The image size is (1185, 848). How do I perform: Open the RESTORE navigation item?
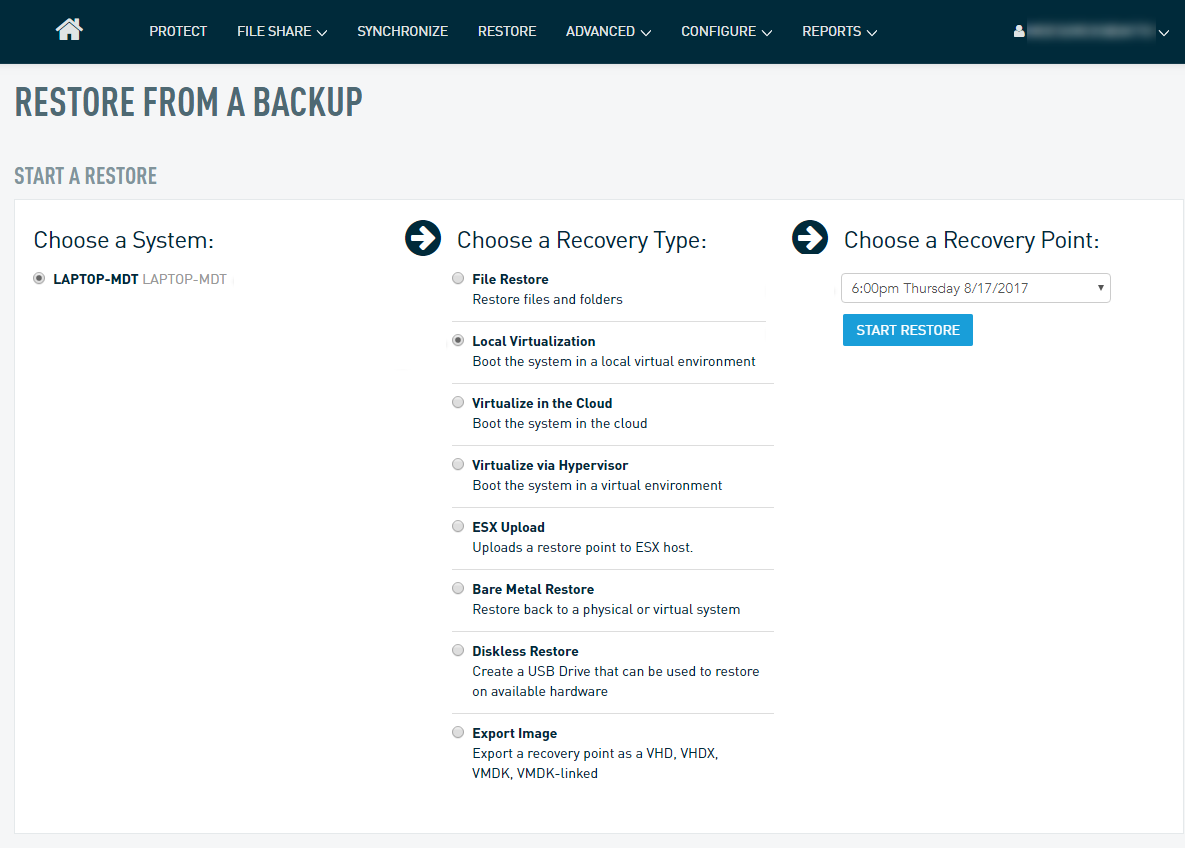[x=507, y=31]
